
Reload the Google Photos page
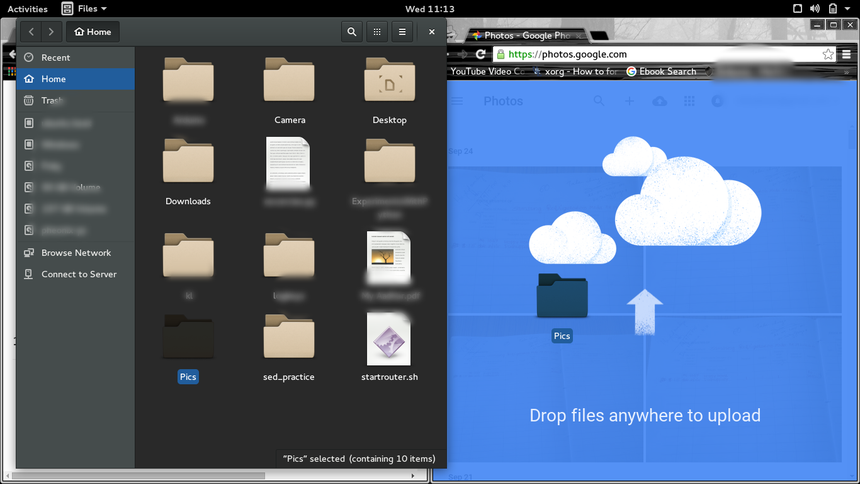(x=481, y=54)
